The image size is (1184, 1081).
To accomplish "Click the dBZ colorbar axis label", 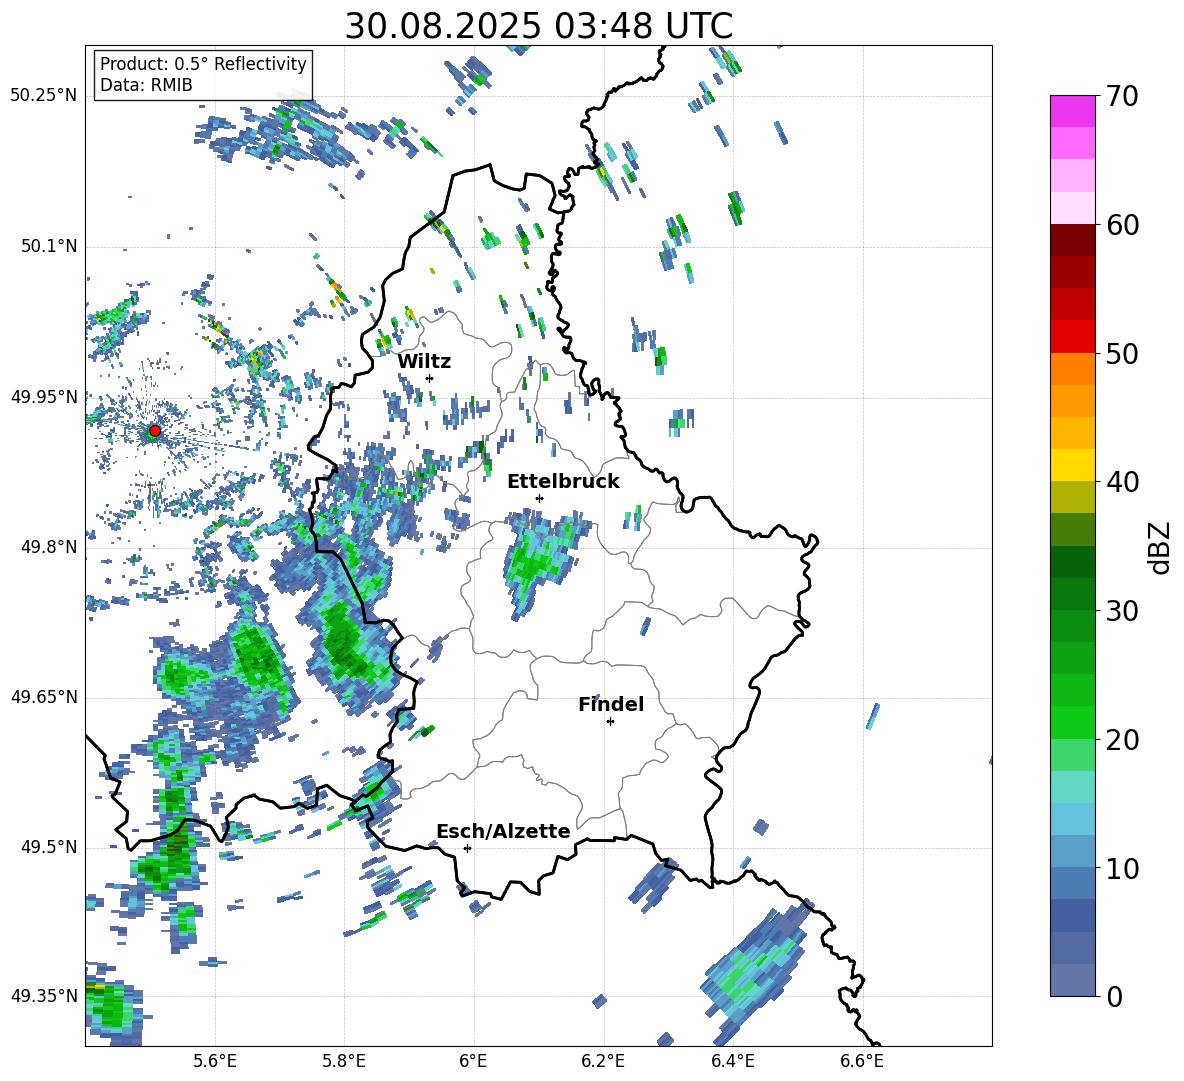I will [1160, 547].
